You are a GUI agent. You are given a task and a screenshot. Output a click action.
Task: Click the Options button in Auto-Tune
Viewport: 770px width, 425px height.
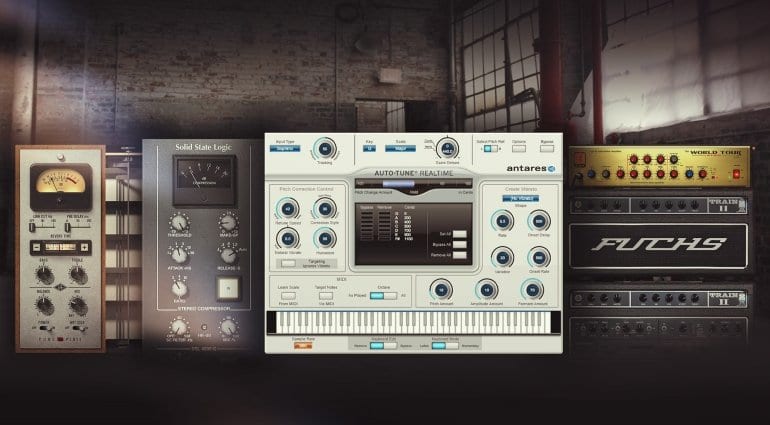coord(519,148)
